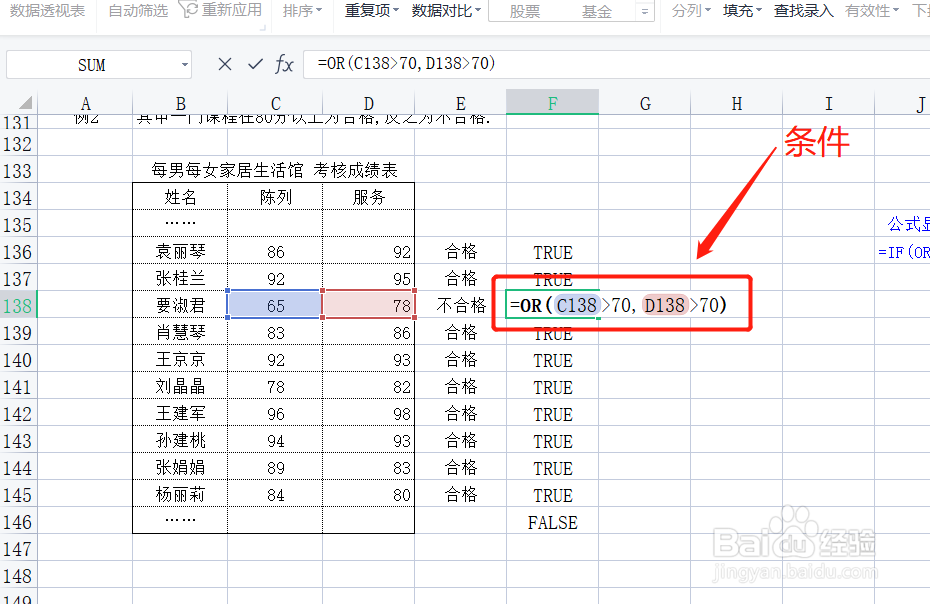
Task: Open the 数据透视表 pivot table tool
Action: (x=47, y=14)
